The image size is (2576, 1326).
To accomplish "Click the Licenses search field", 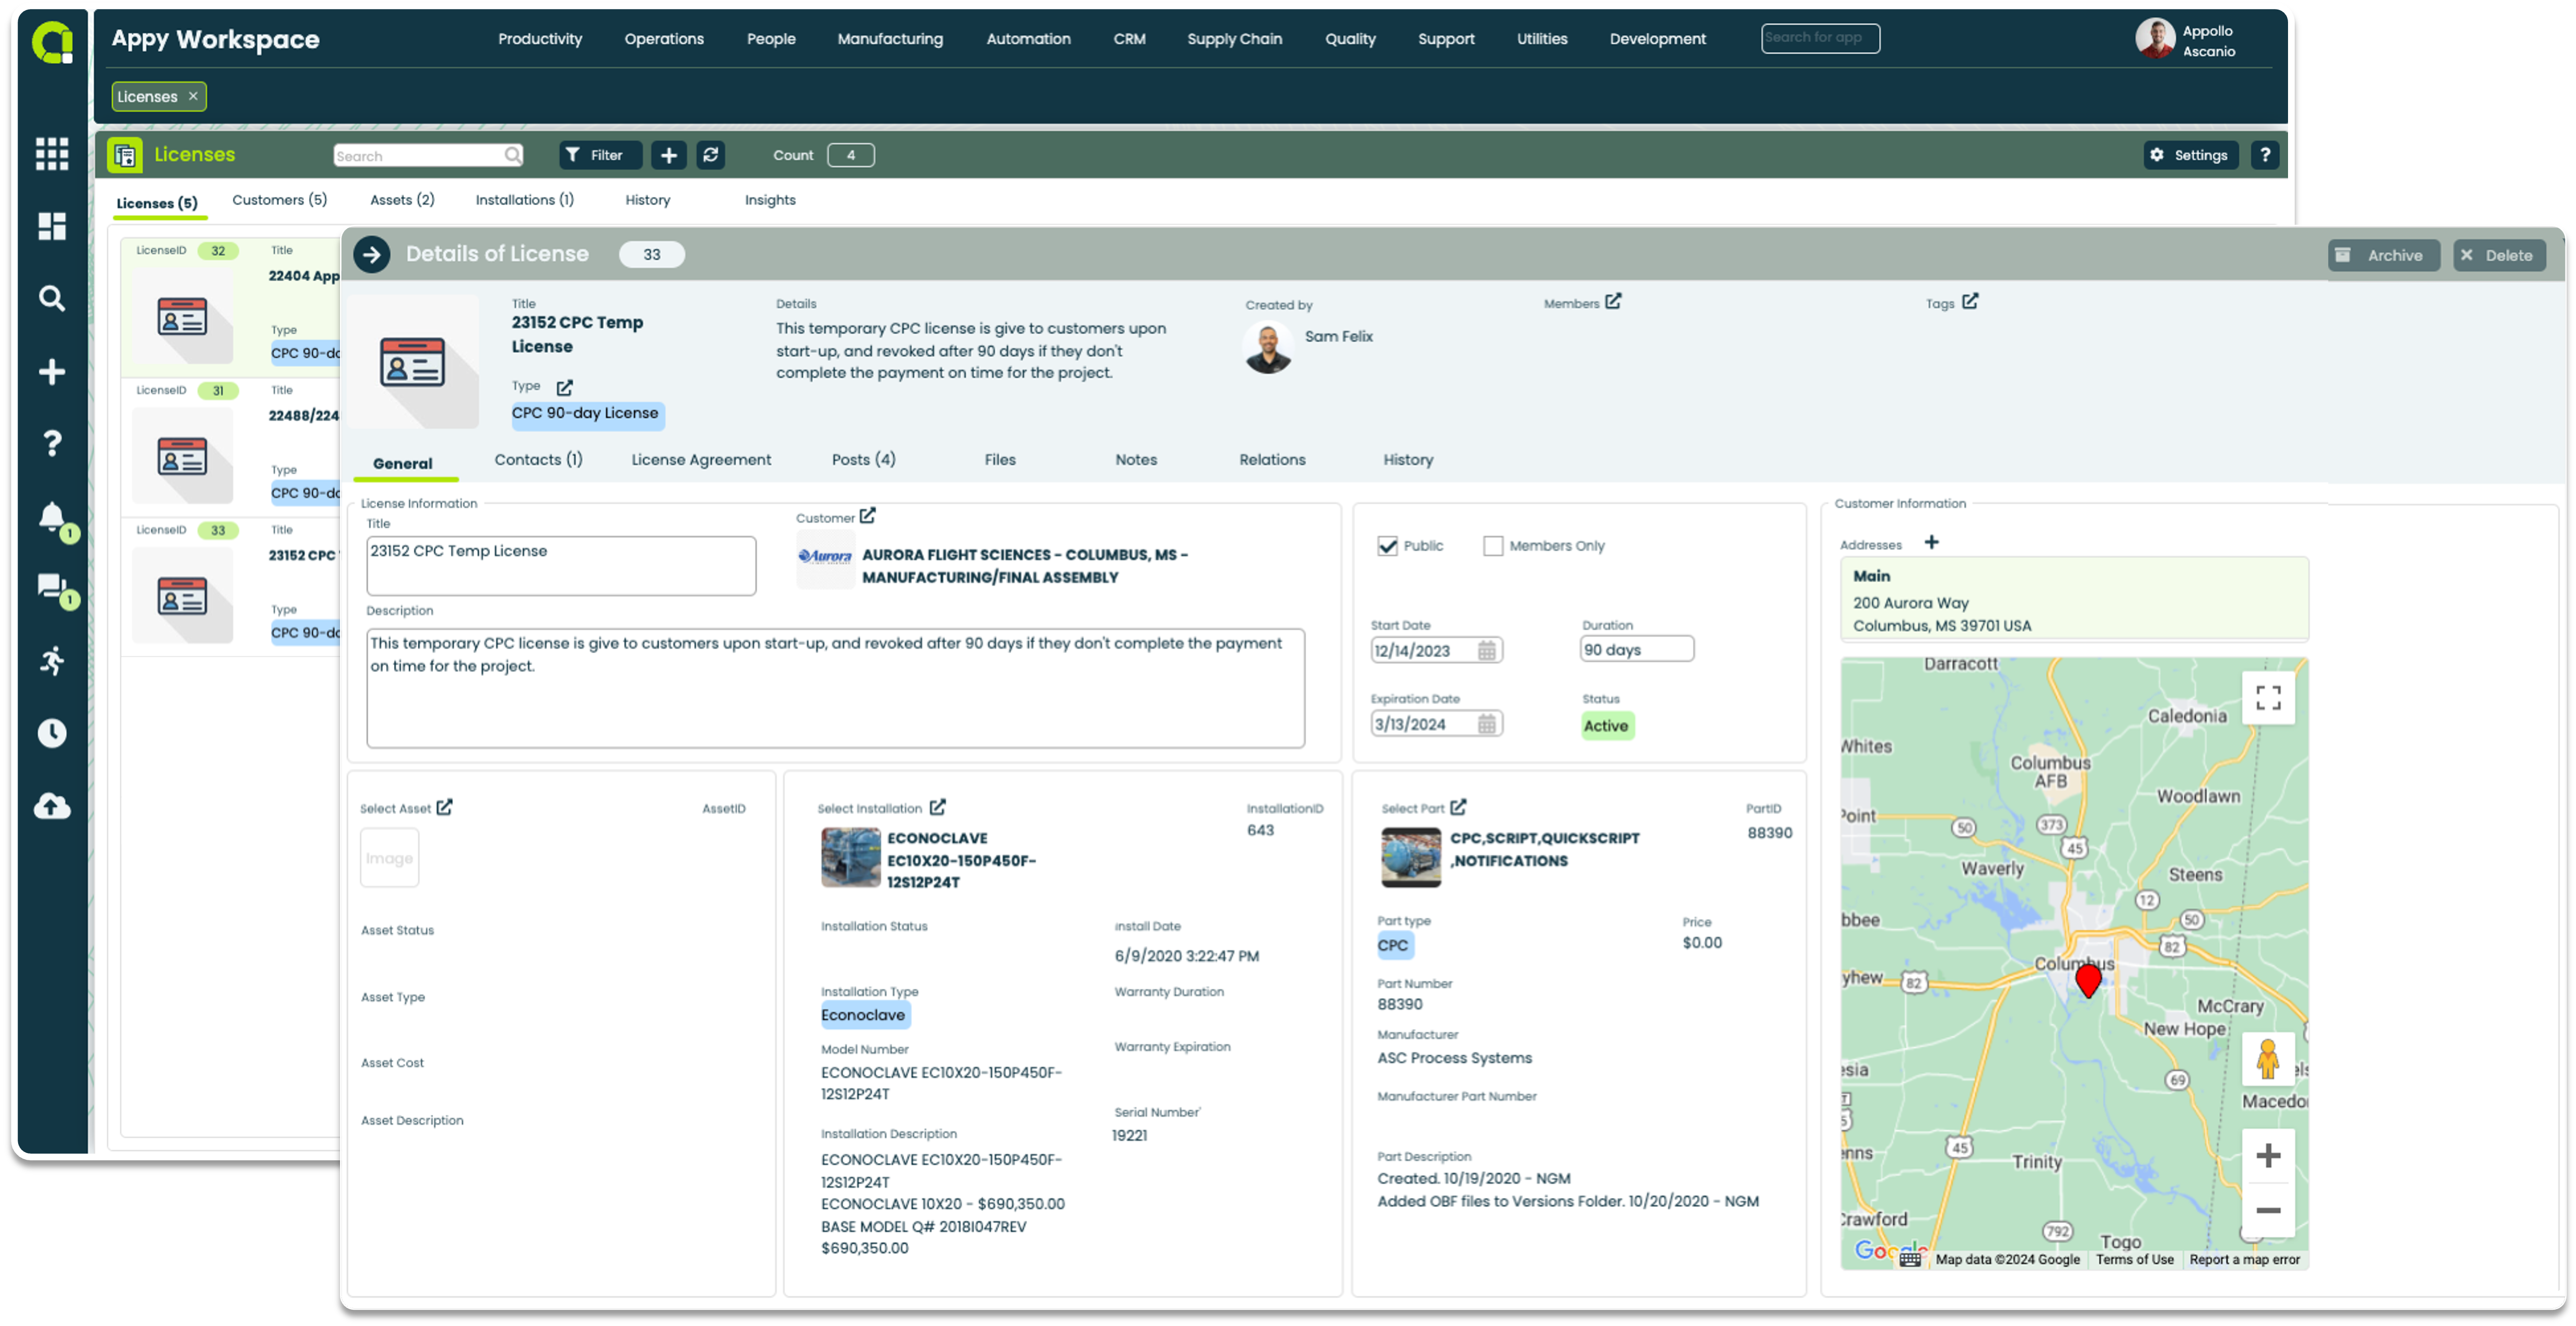I will click(428, 155).
